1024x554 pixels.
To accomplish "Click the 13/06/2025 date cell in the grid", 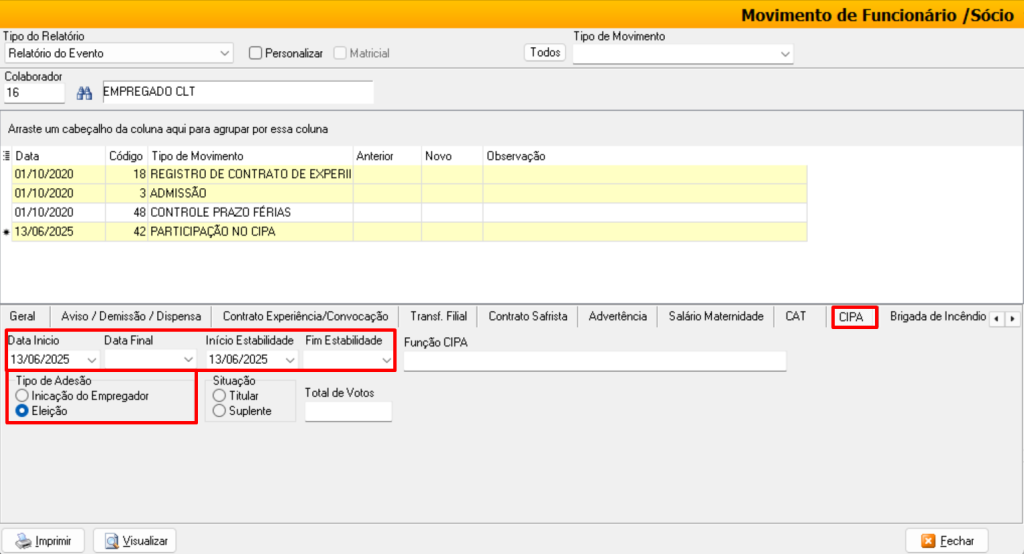I will [x=59, y=231].
